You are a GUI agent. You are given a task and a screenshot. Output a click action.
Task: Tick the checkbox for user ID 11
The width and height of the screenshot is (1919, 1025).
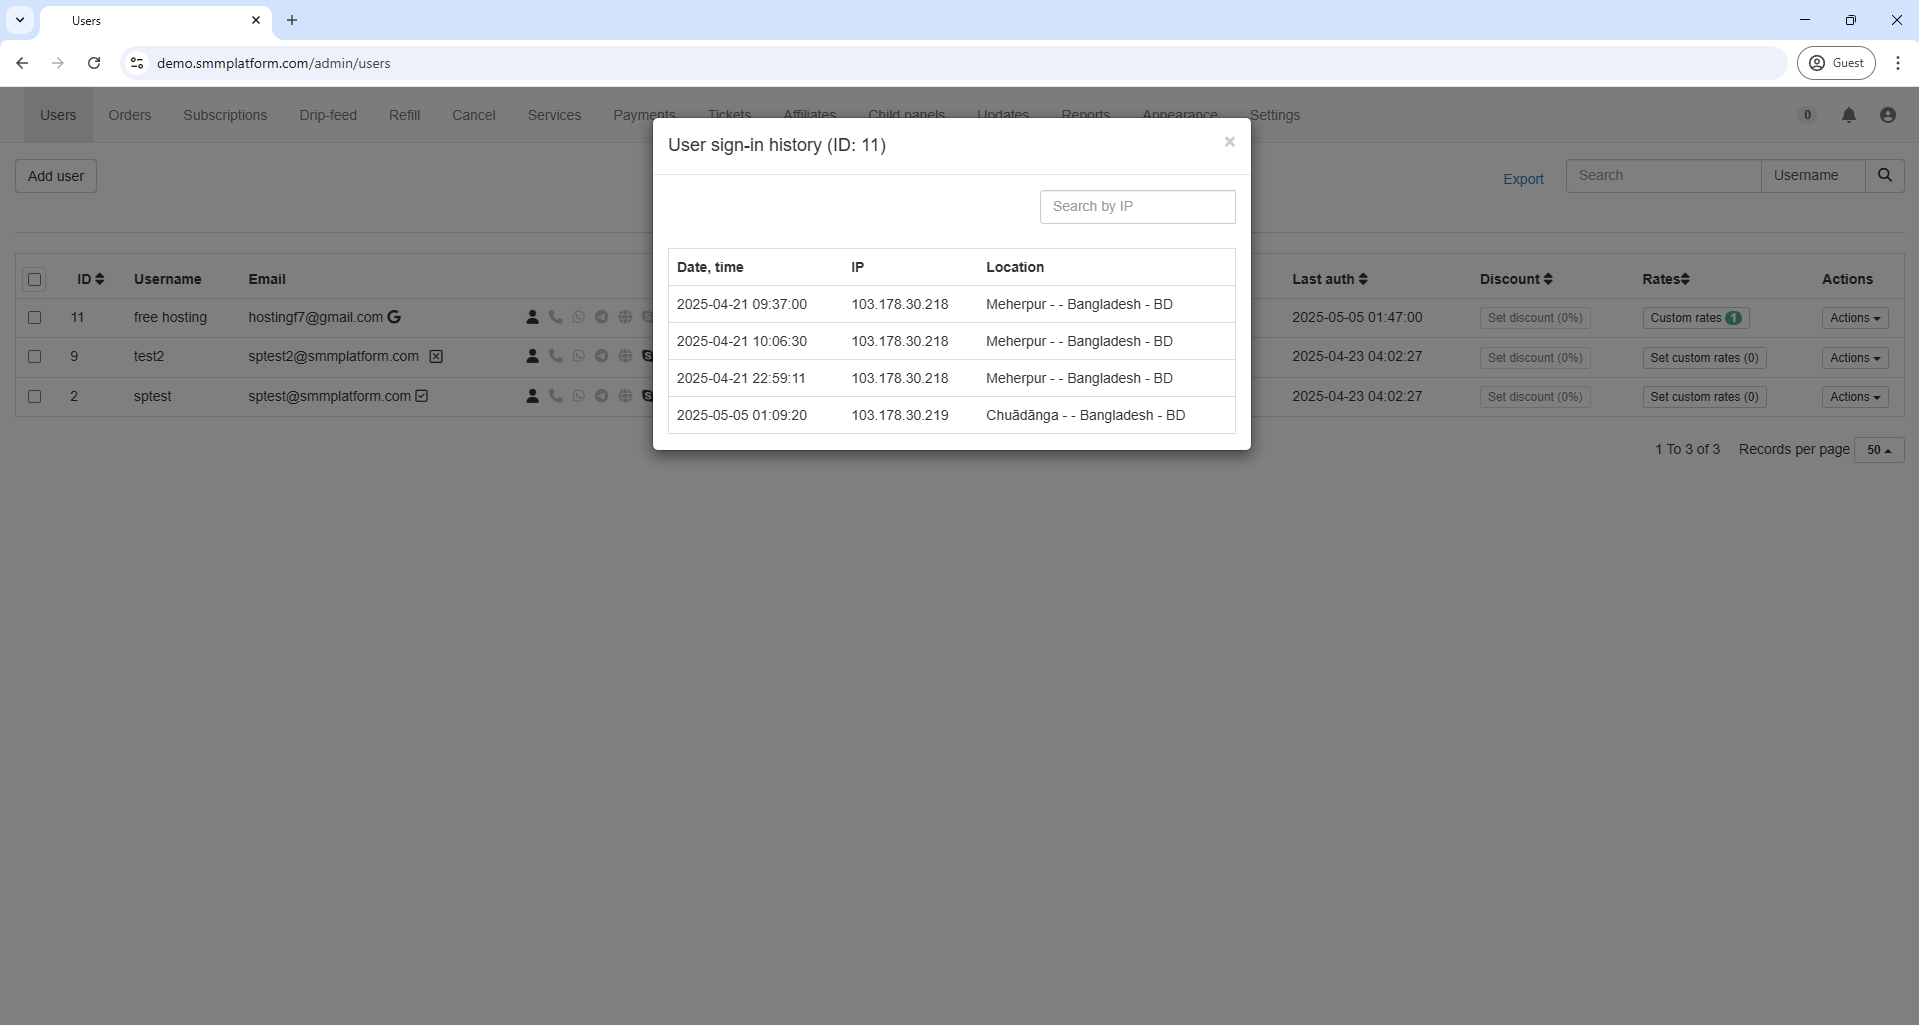click(35, 317)
